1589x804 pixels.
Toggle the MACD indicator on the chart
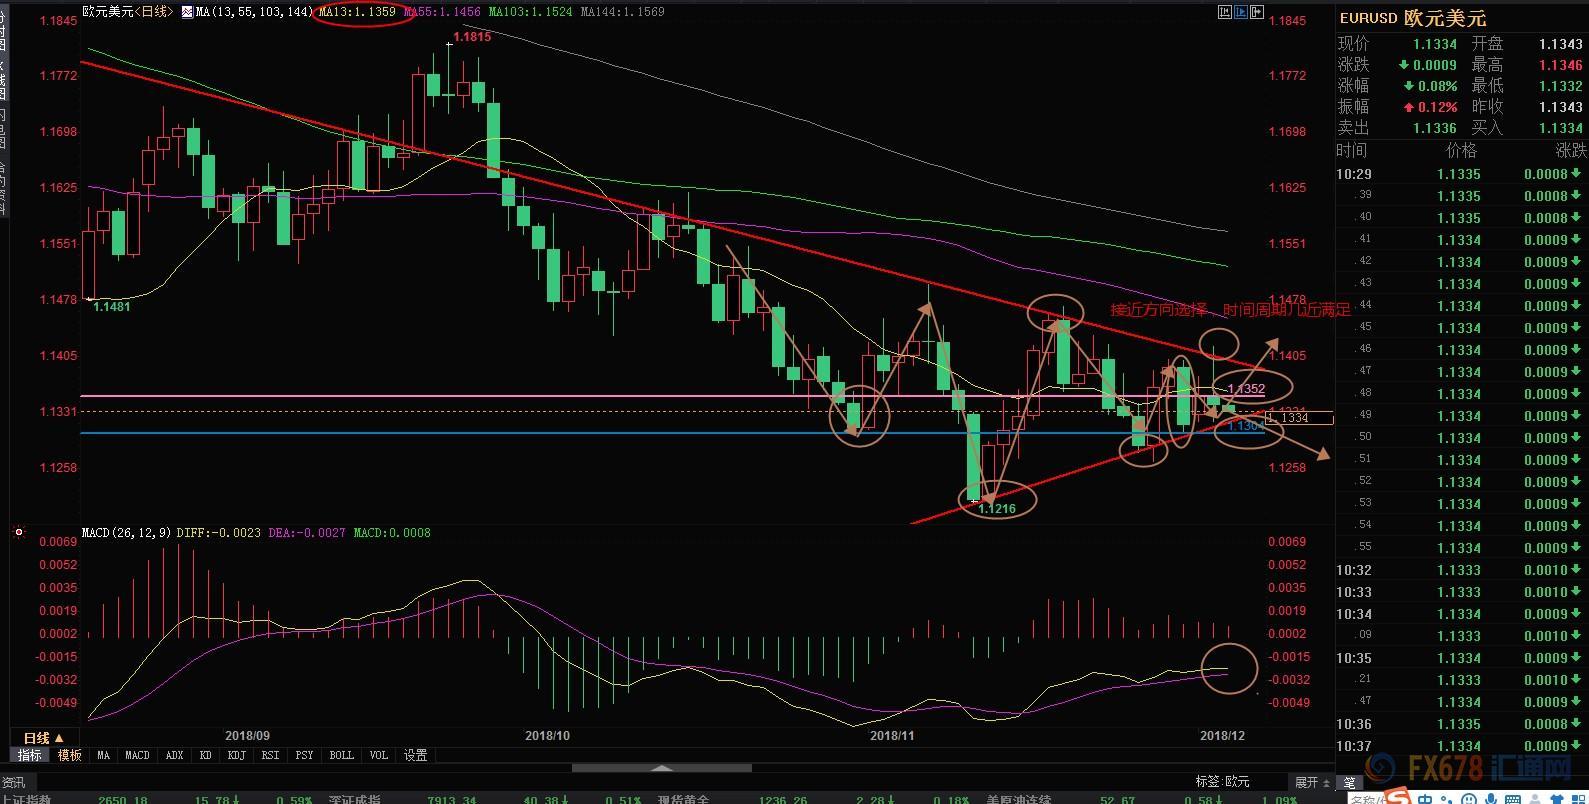click(x=137, y=756)
